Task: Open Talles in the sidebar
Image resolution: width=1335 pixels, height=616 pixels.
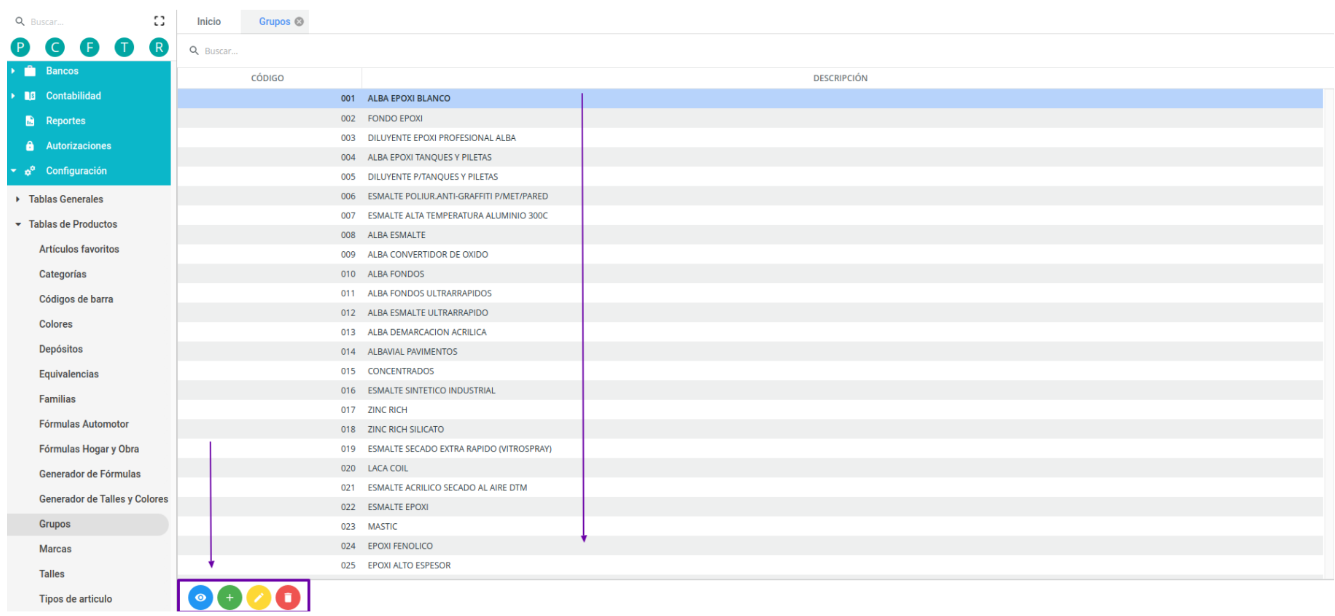Action: point(52,574)
